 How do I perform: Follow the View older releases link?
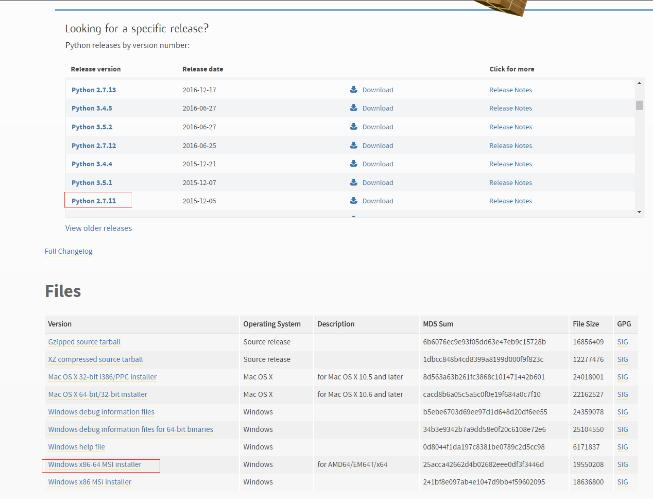[99, 228]
